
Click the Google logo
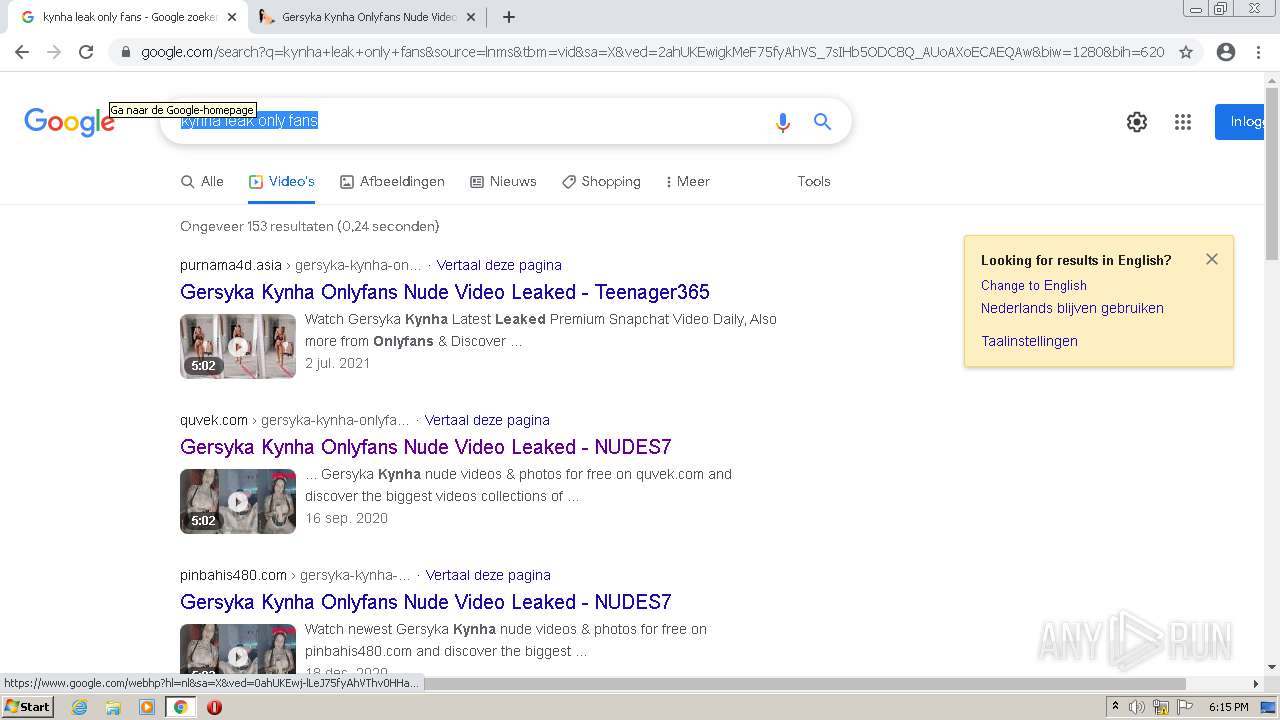[x=69, y=122]
